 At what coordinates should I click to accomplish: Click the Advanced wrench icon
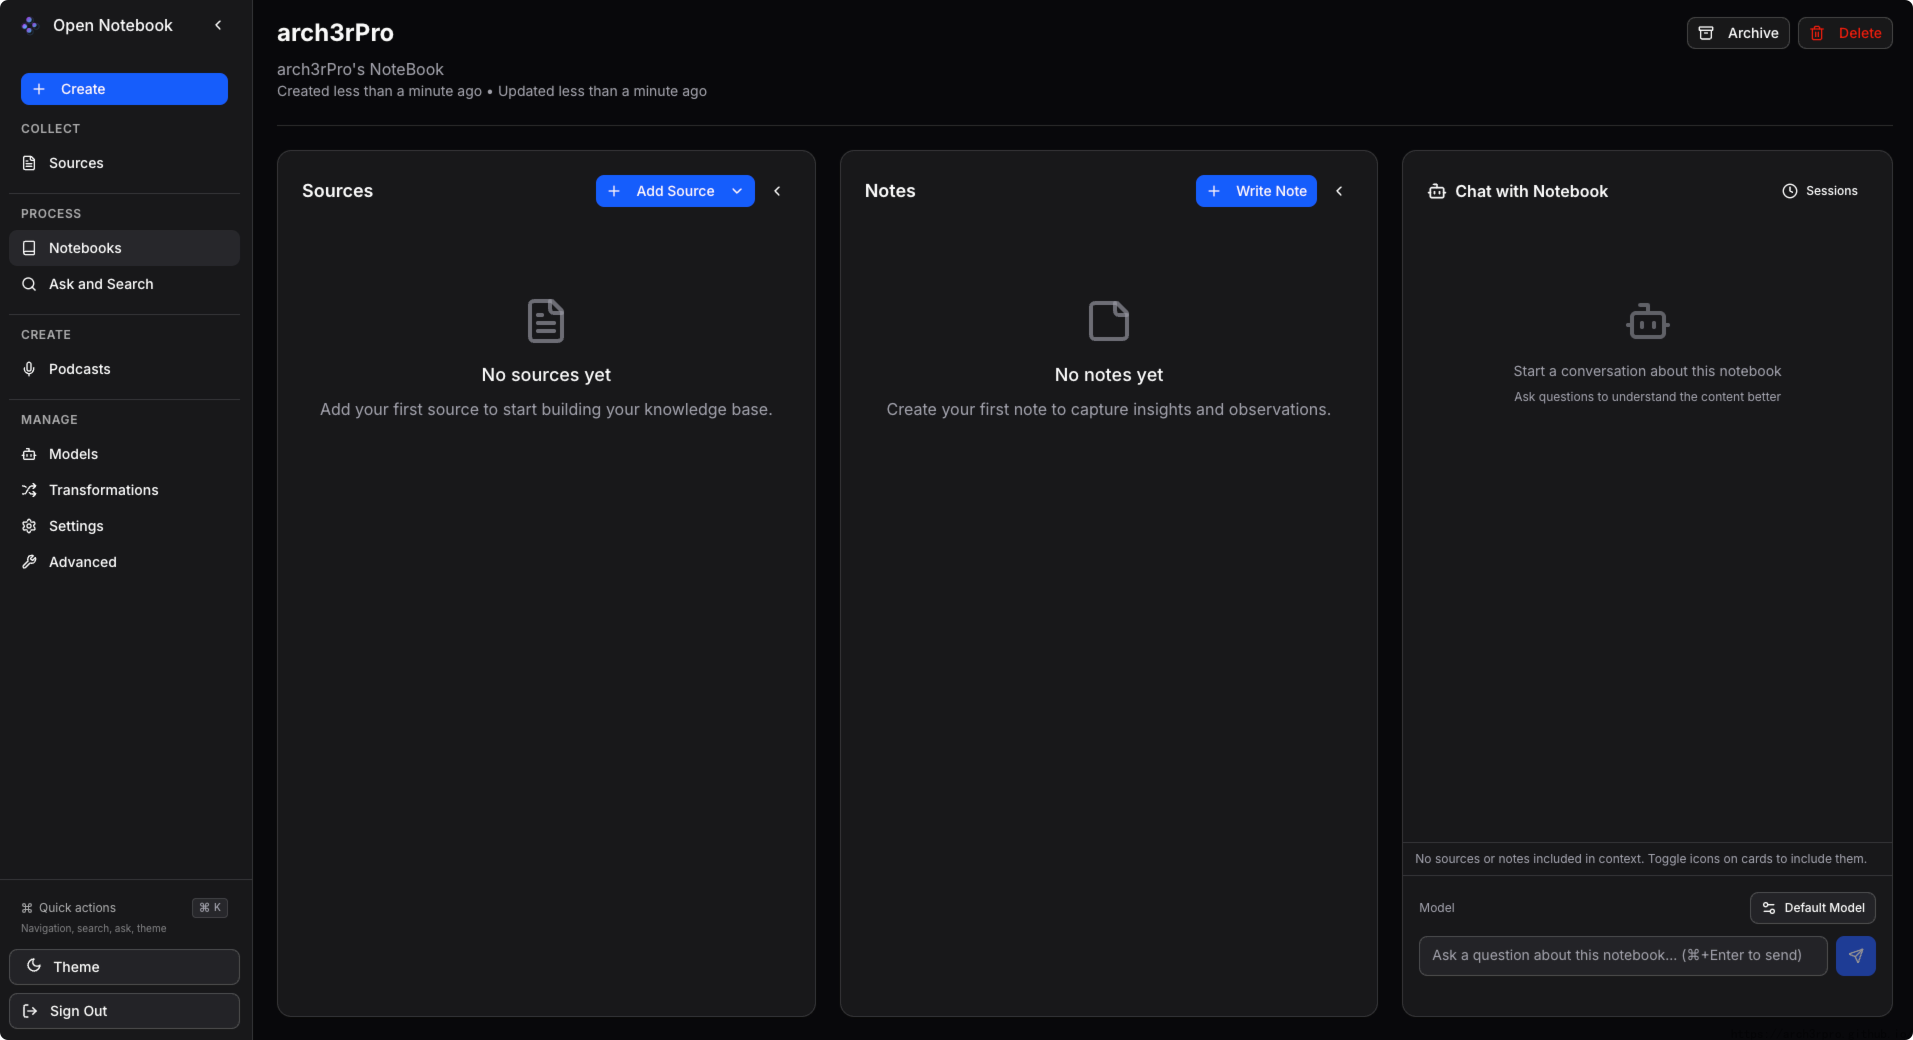pos(29,562)
